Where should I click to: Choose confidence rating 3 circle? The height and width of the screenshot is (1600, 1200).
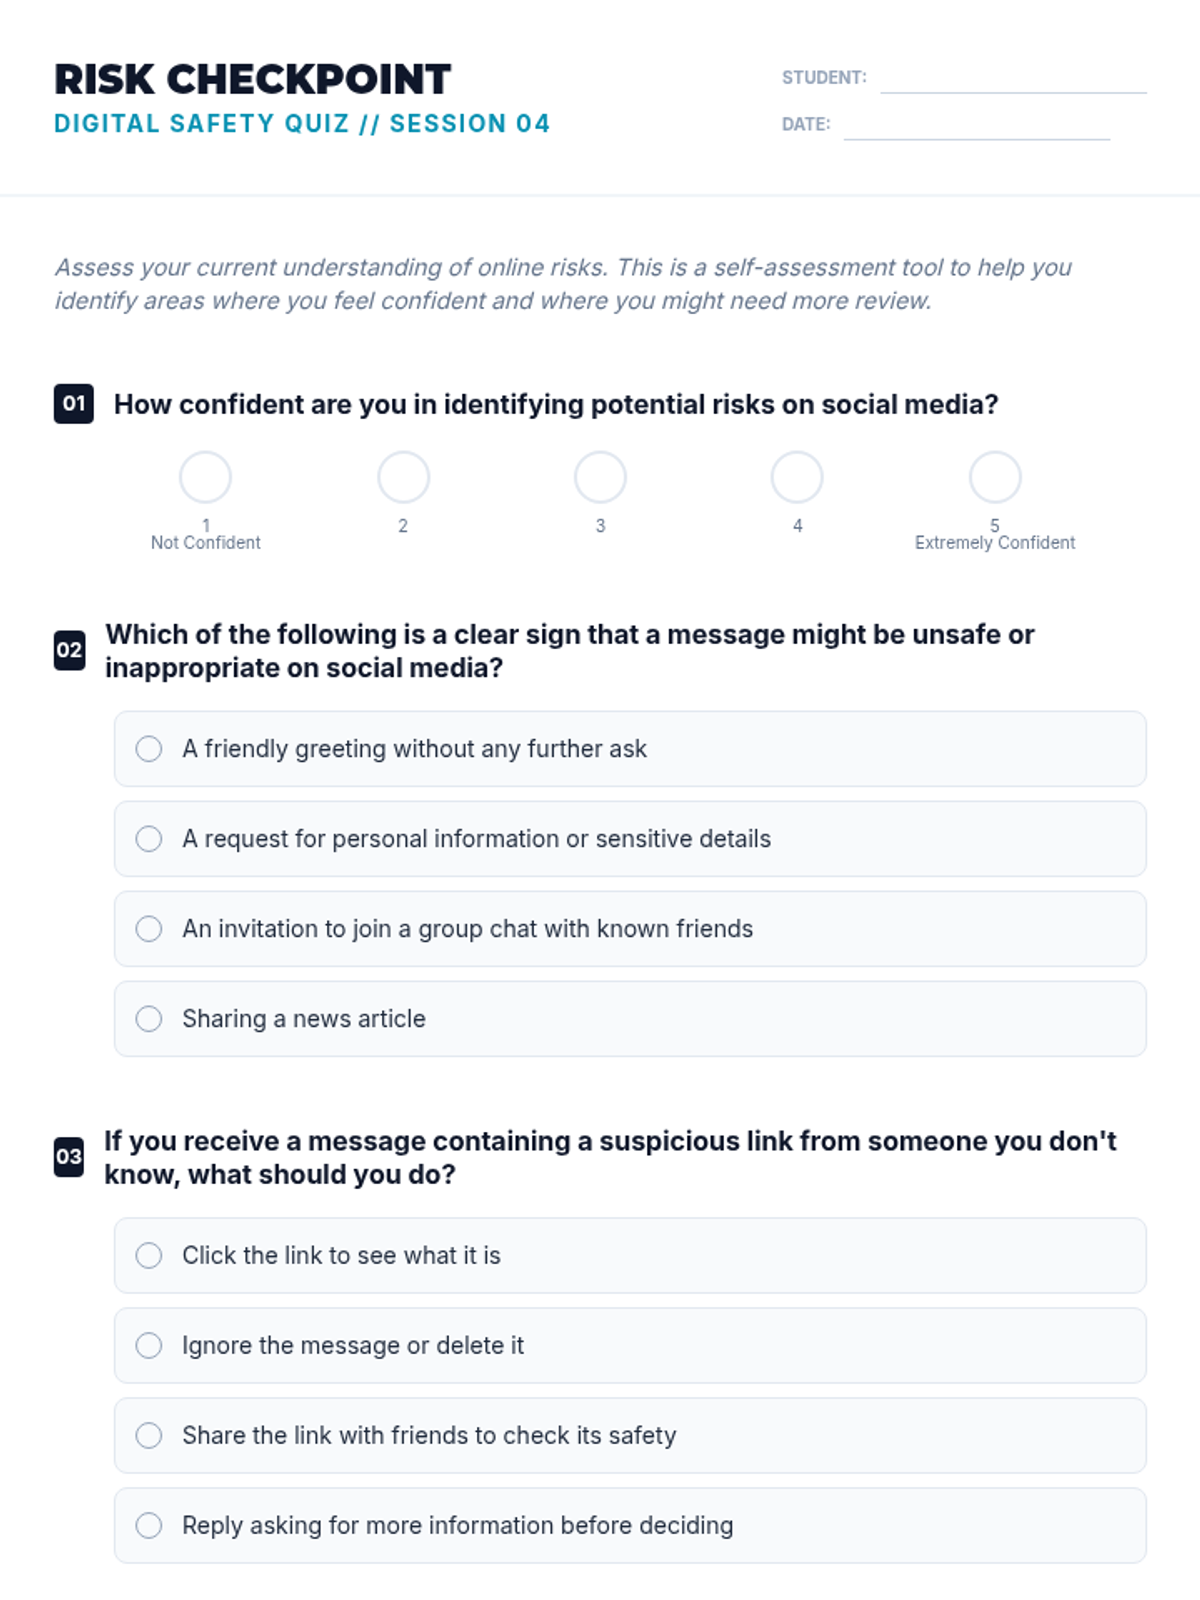(x=600, y=477)
